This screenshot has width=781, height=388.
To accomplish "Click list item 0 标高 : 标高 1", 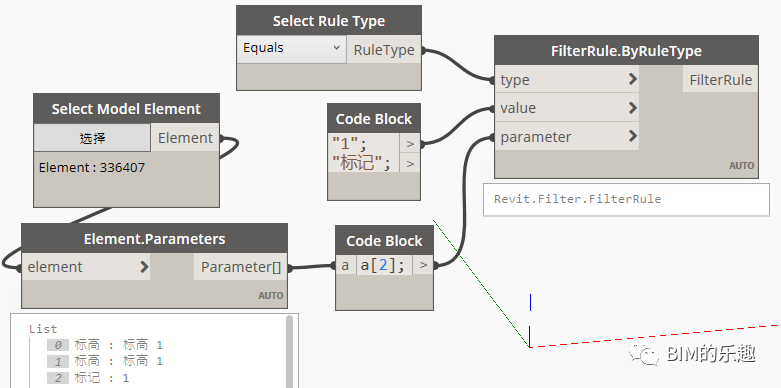I will tap(119, 345).
